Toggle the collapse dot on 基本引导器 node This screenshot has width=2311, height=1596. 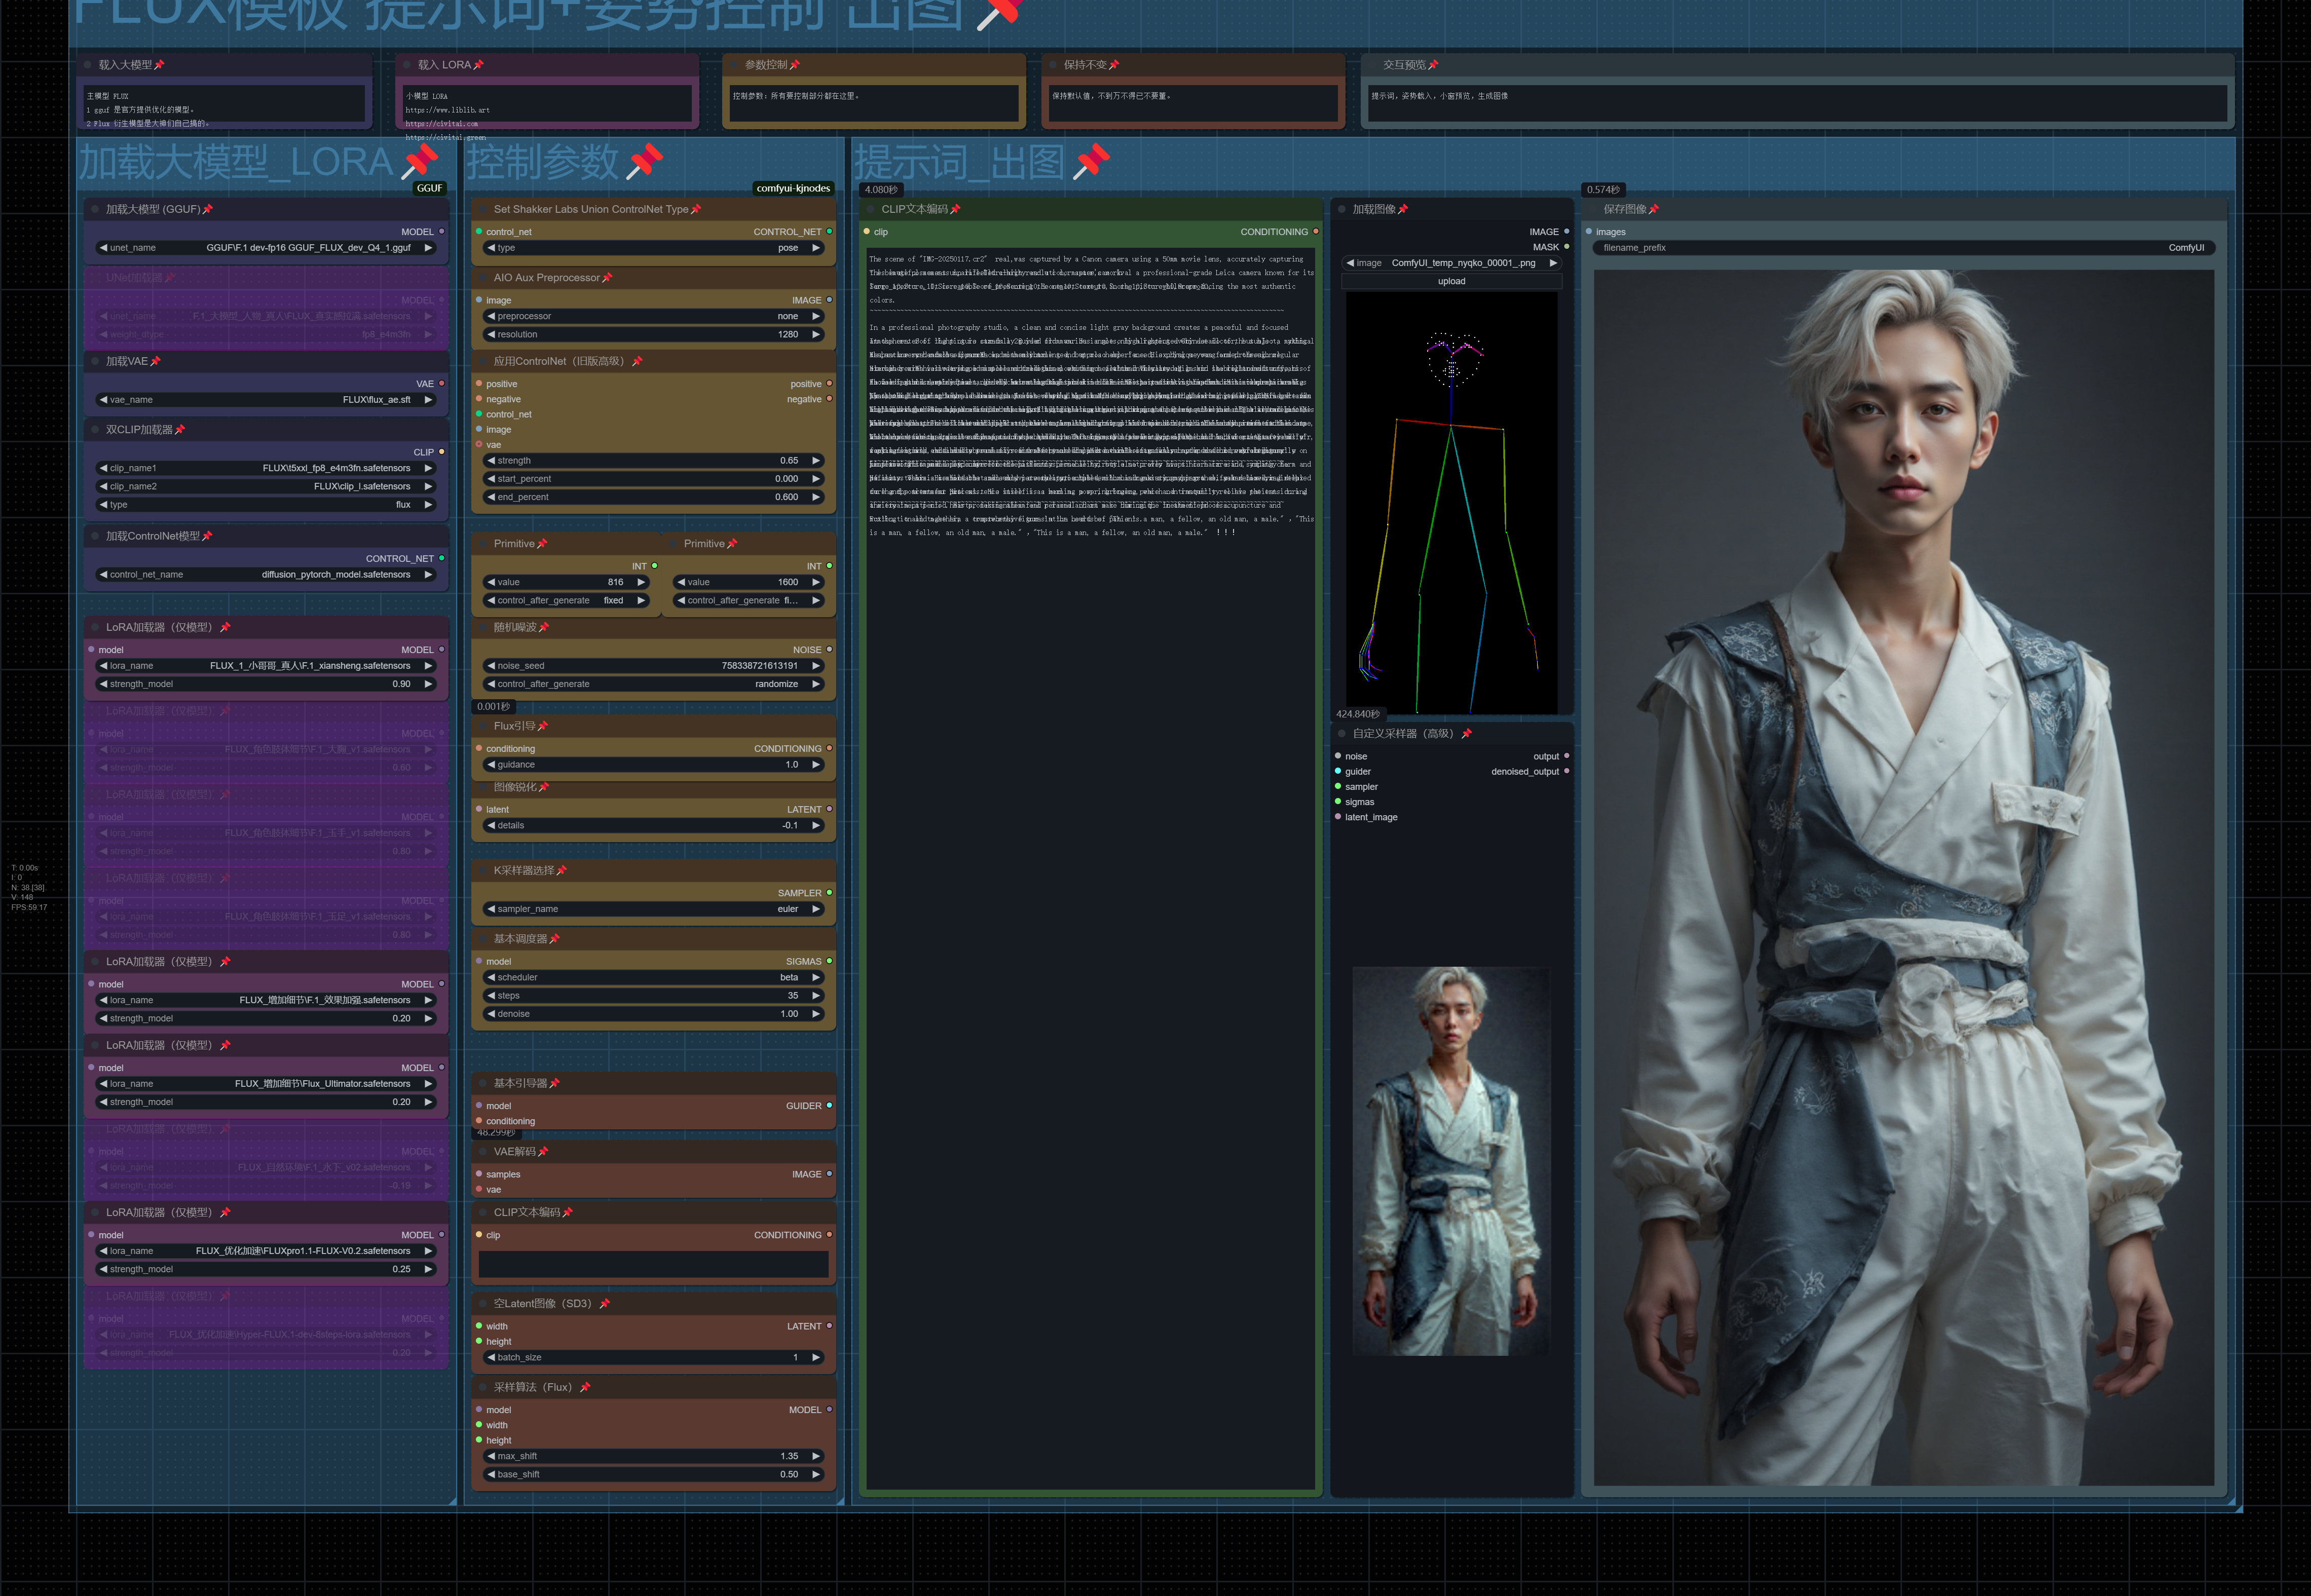point(482,1083)
